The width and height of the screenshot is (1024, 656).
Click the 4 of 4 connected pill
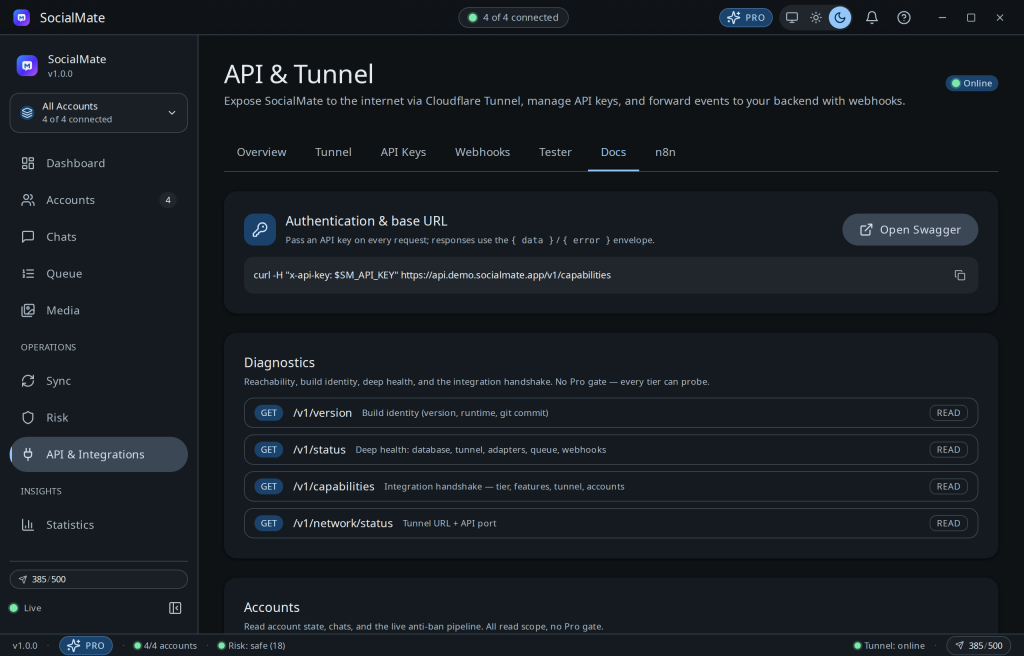(513, 18)
